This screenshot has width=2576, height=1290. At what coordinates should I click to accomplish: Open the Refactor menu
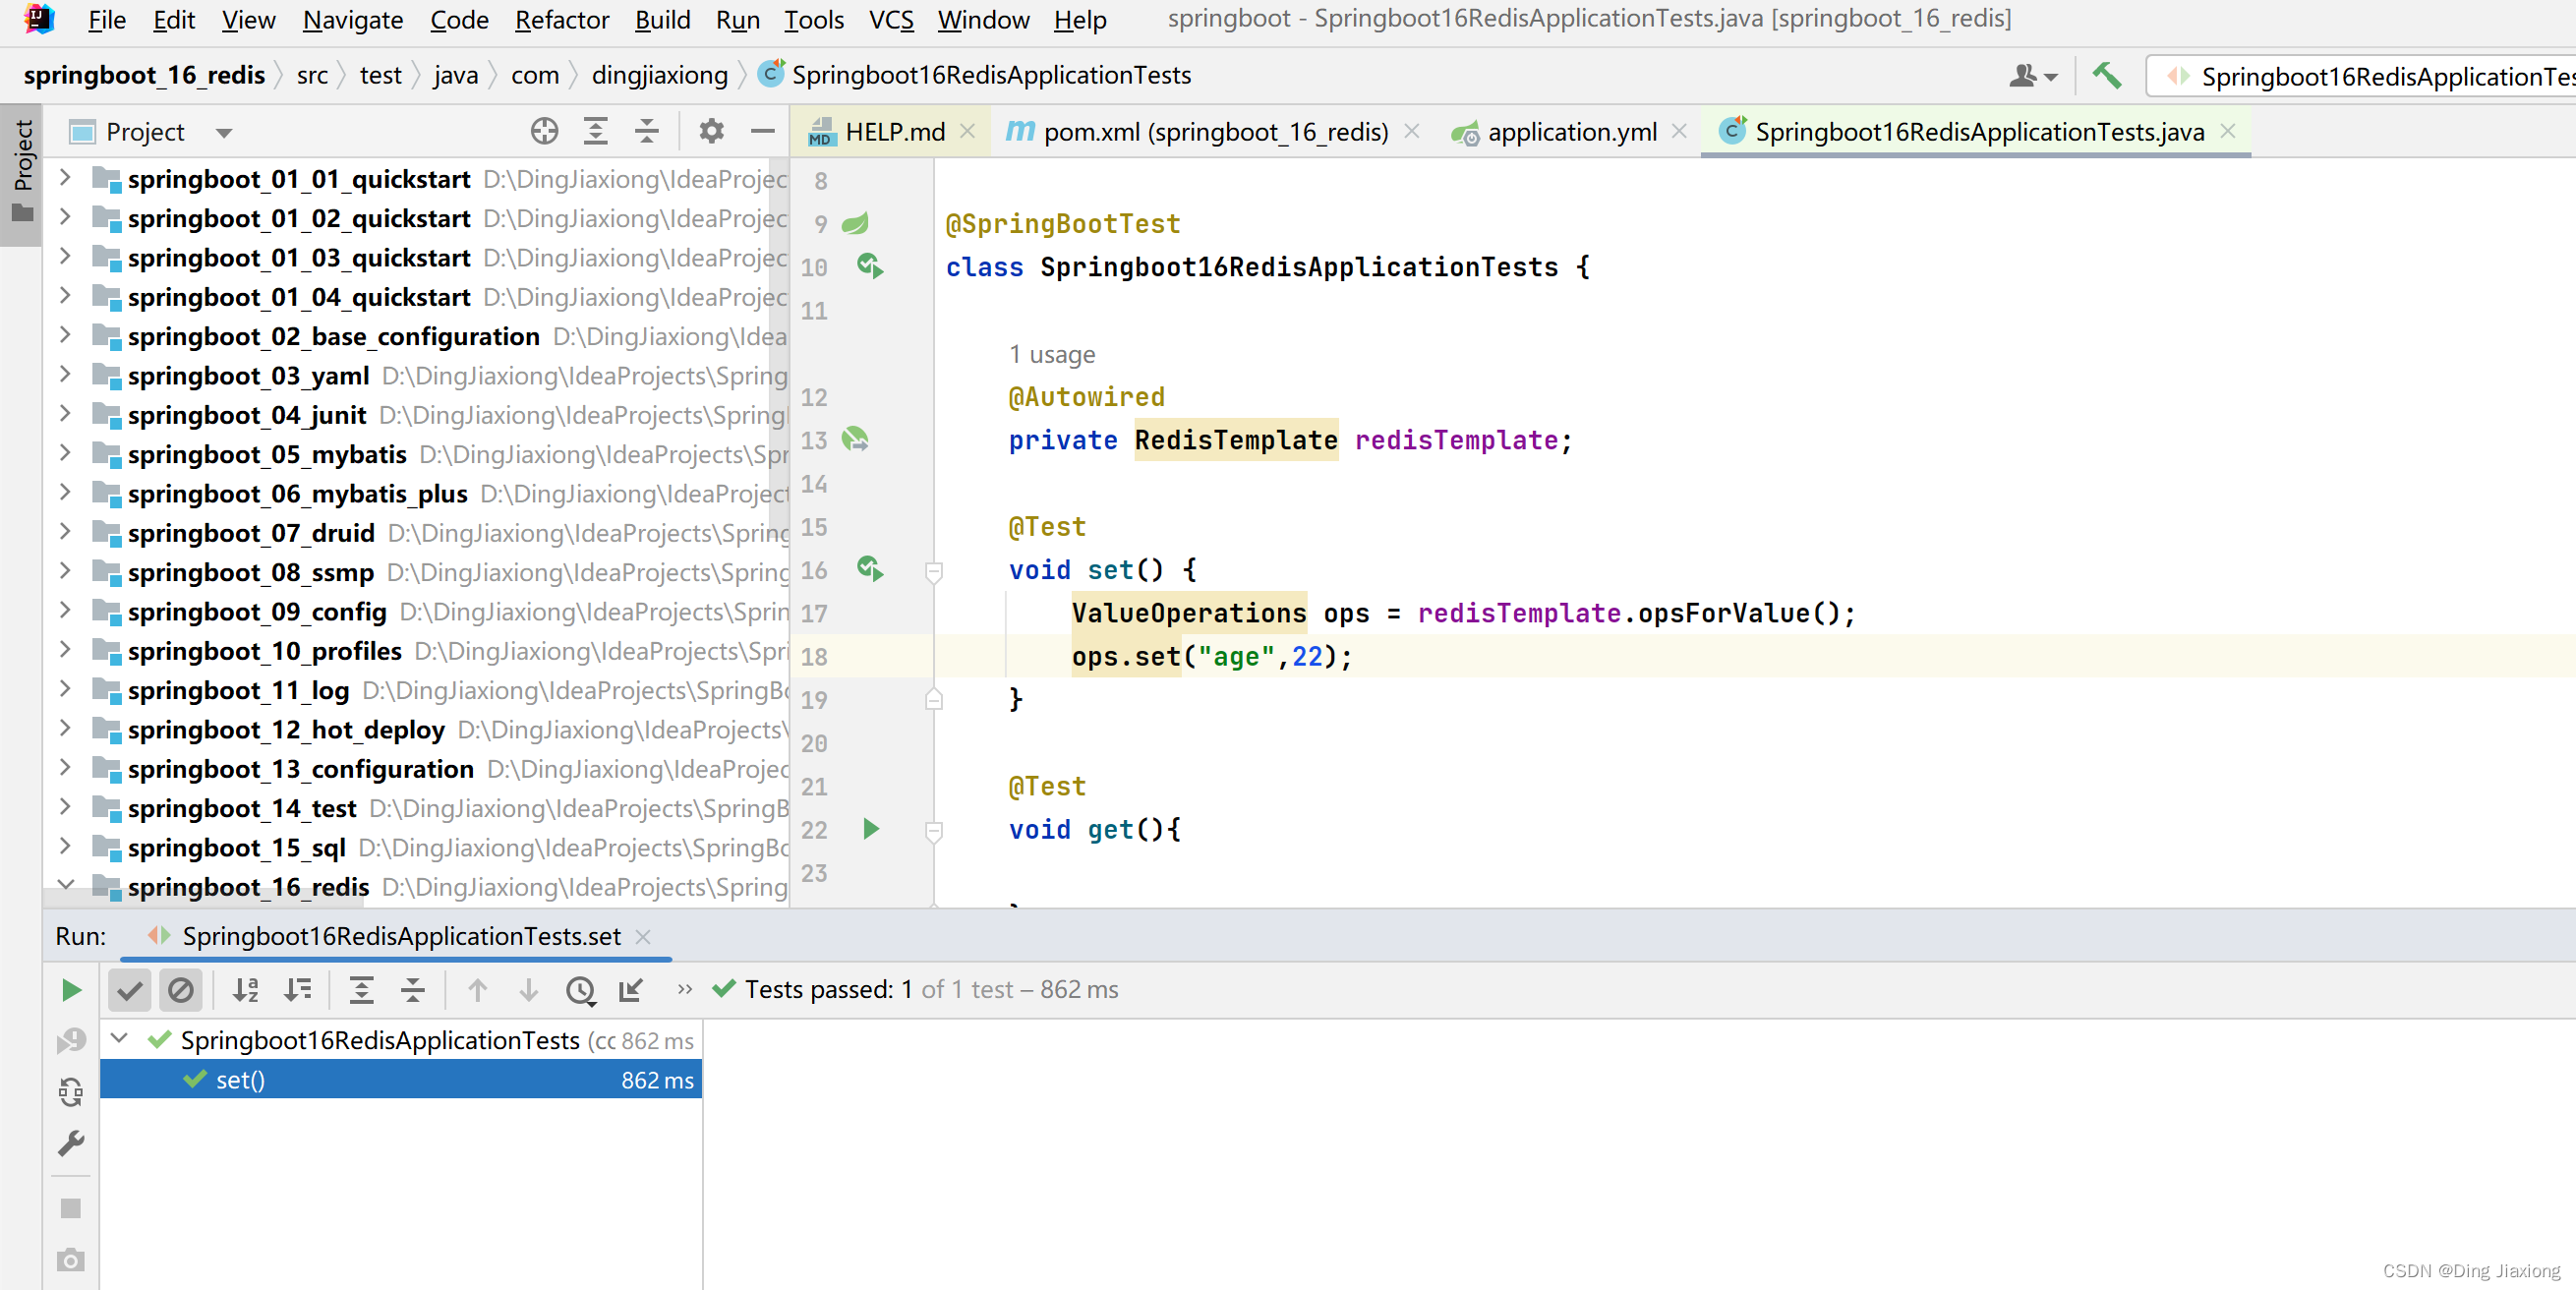pos(562,19)
